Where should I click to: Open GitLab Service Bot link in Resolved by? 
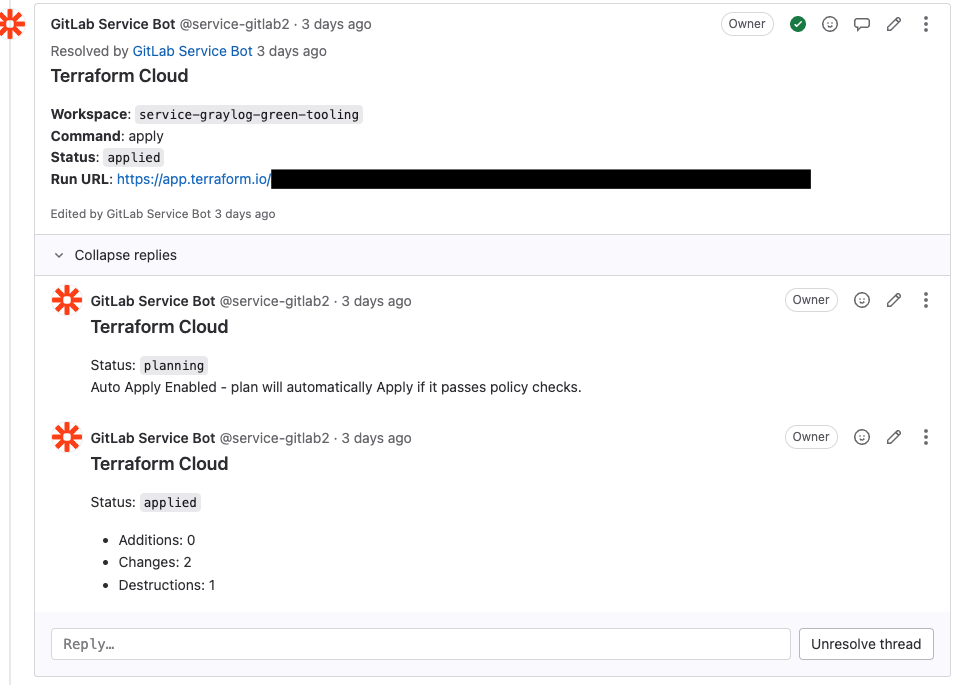(x=192, y=51)
